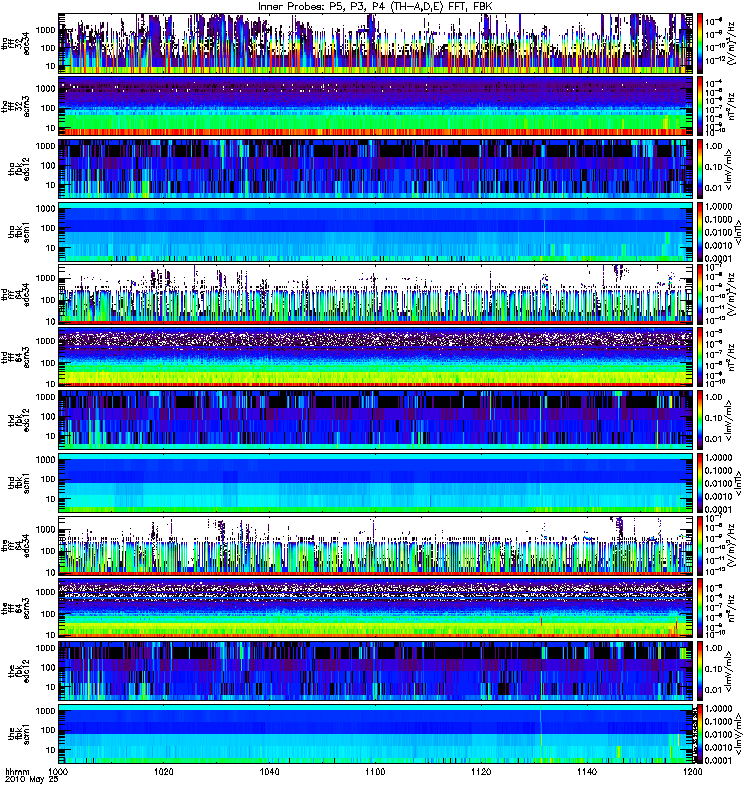Screen dimensions: 750x800
Task: Click the color bar beside thd fff scm3 panel
Action: point(699,357)
